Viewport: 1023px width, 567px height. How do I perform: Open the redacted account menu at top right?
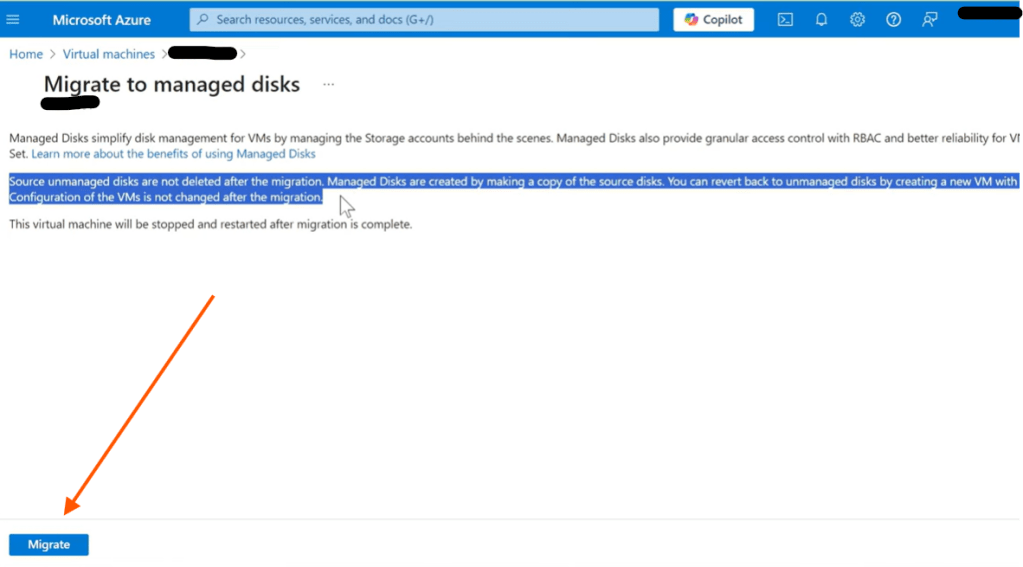pyautogui.click(x=988, y=13)
